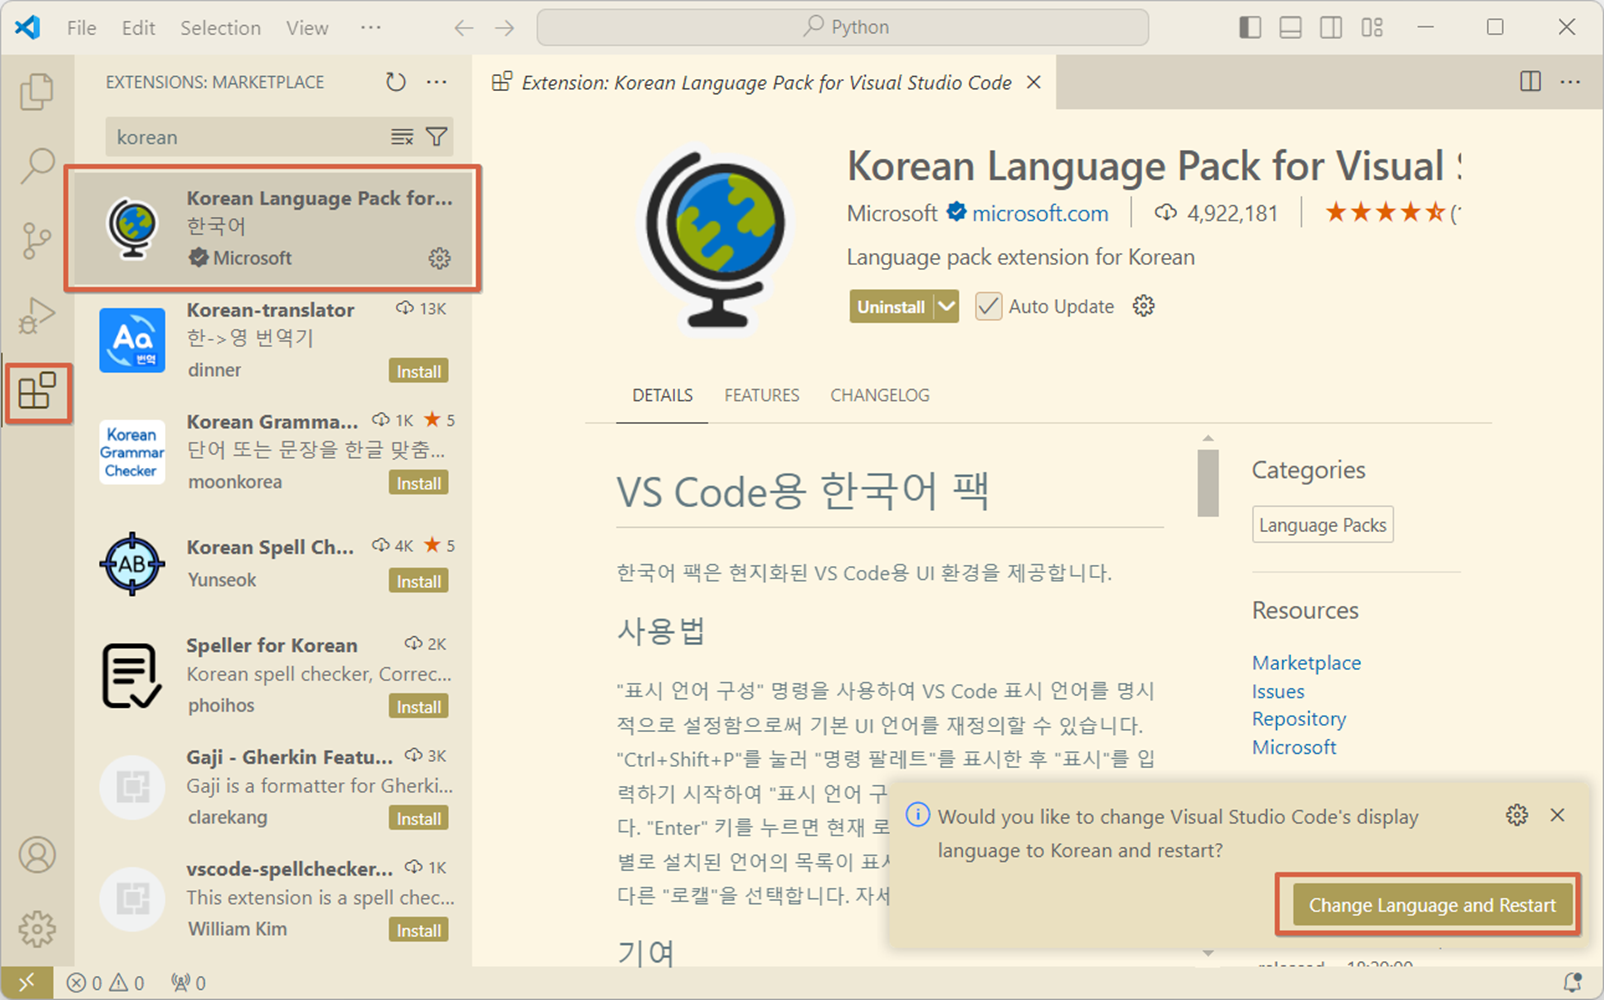Screen dimensions: 1604x1000
Task: Toggle Auto Update checkbox
Action: 988,306
